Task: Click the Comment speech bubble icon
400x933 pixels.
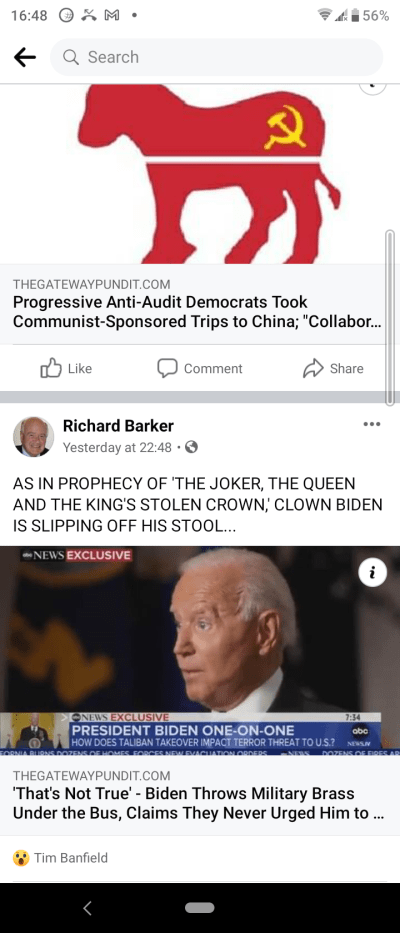Action: coord(167,368)
